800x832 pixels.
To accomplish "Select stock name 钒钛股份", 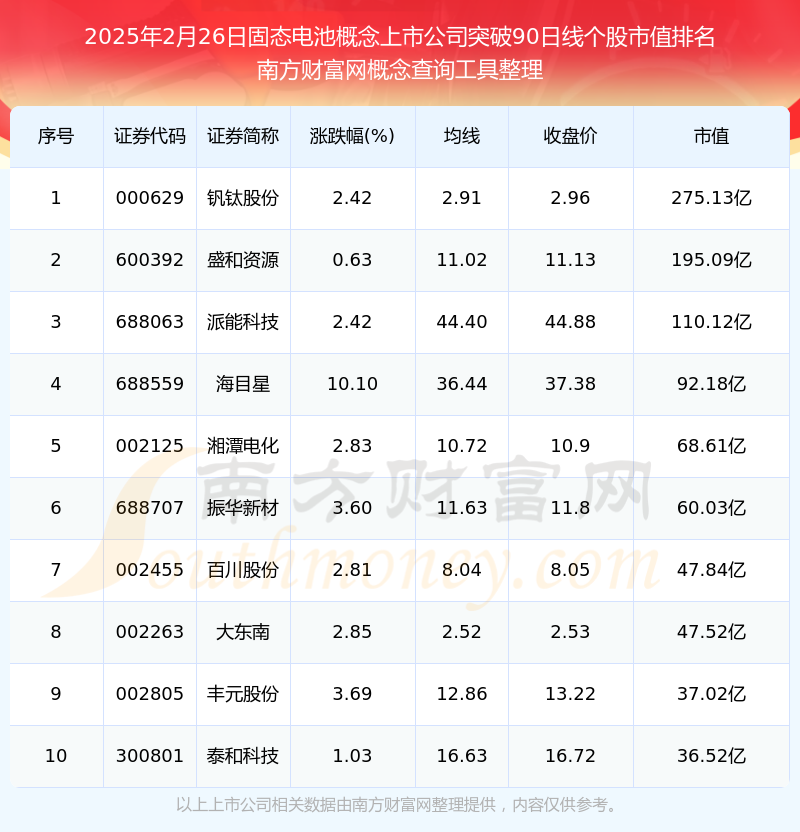I will [243, 198].
